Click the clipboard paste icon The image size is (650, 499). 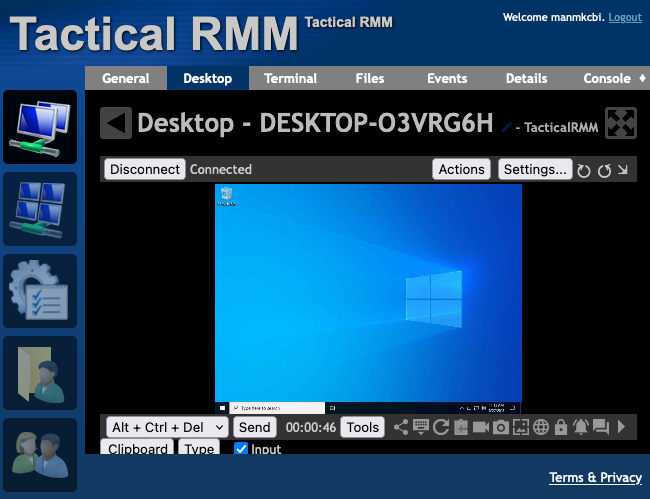[461, 427]
